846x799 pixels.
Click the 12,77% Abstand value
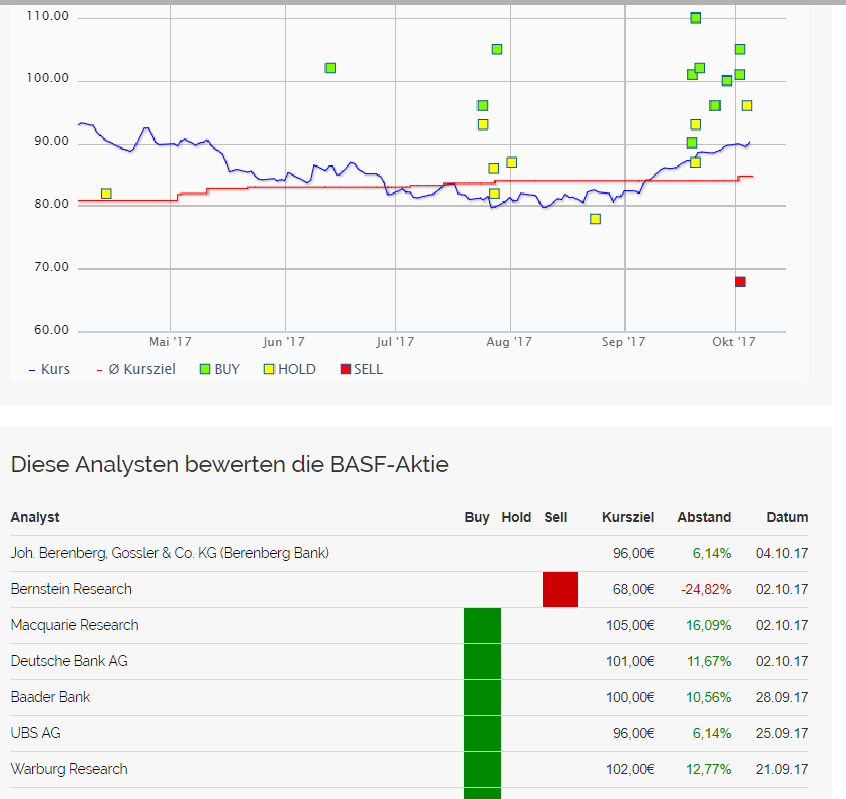(x=708, y=769)
